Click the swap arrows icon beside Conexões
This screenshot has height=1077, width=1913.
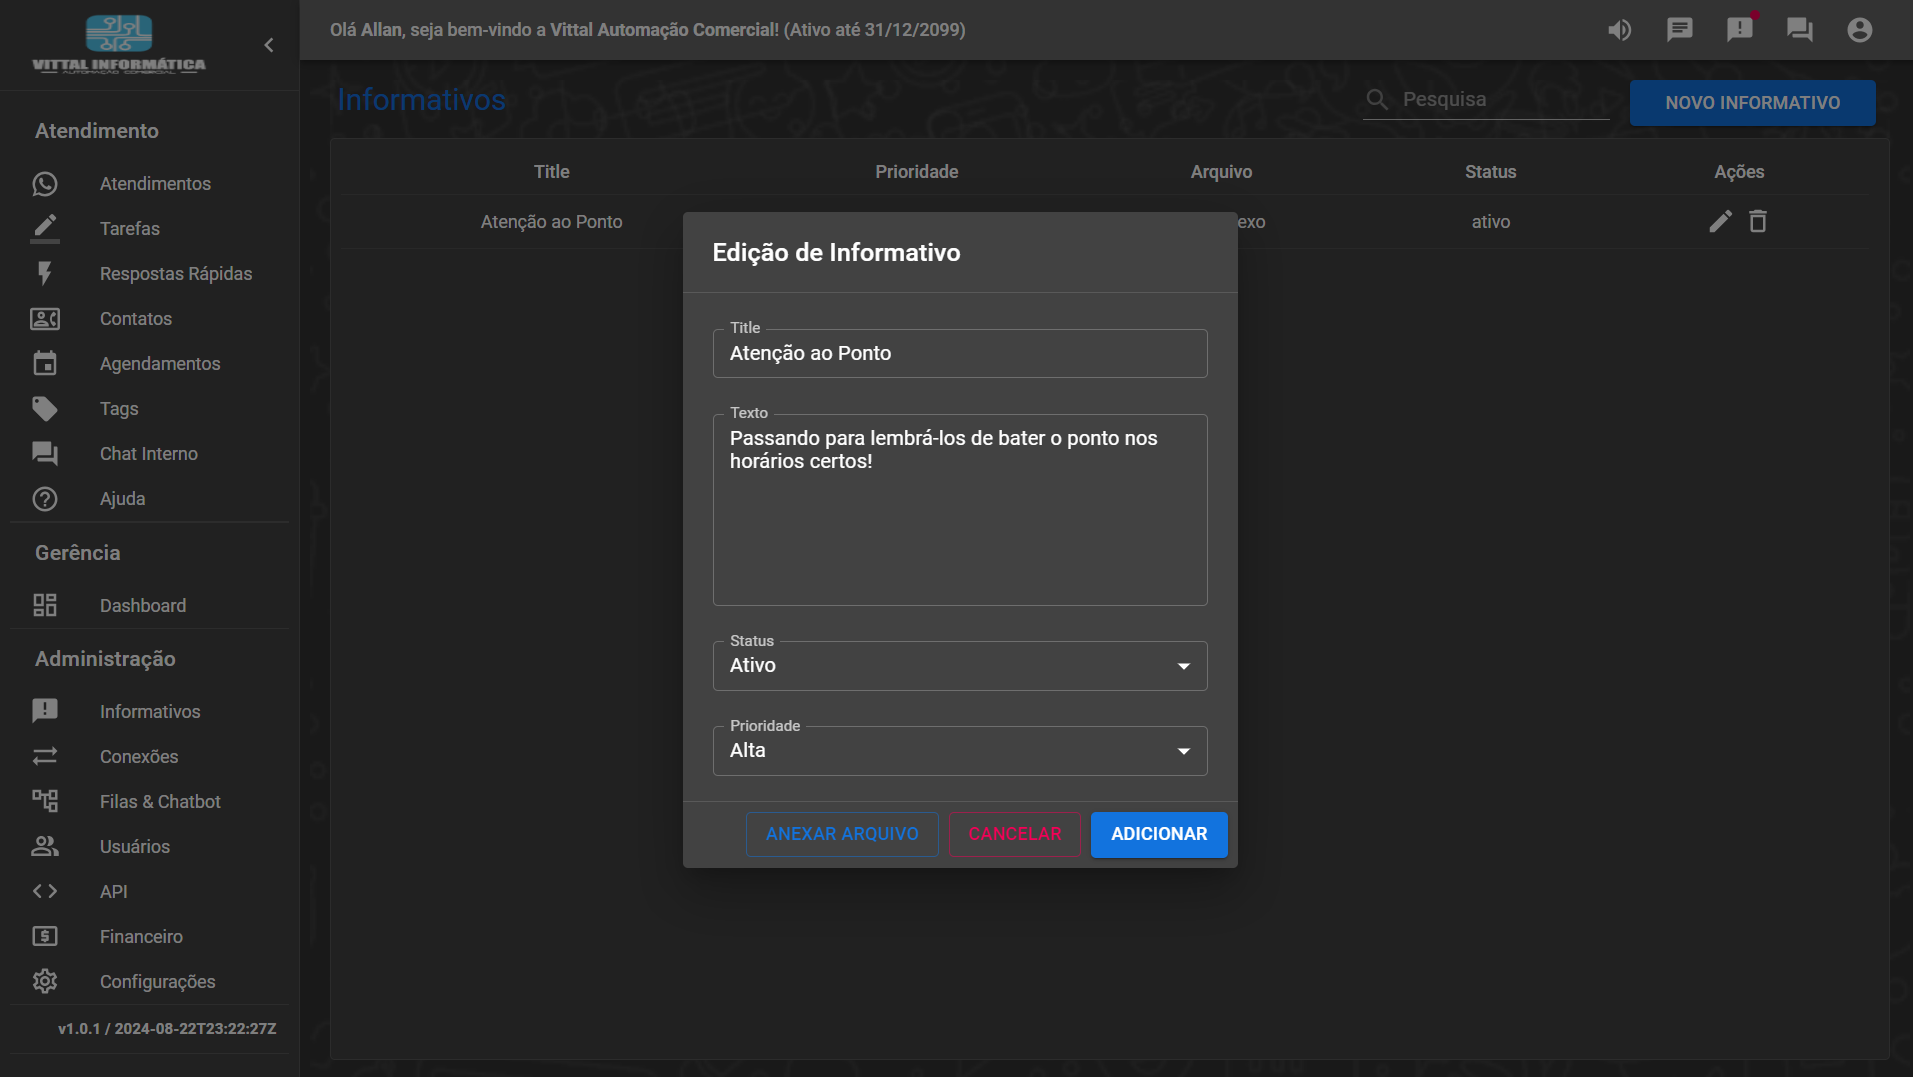pyautogui.click(x=45, y=757)
